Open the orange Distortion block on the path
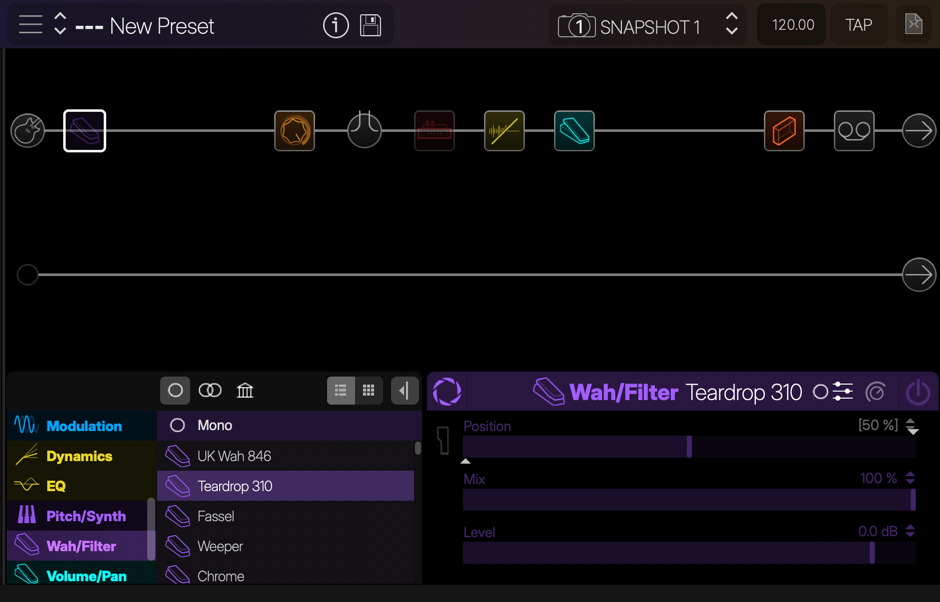The height and width of the screenshot is (602, 940). 294,130
